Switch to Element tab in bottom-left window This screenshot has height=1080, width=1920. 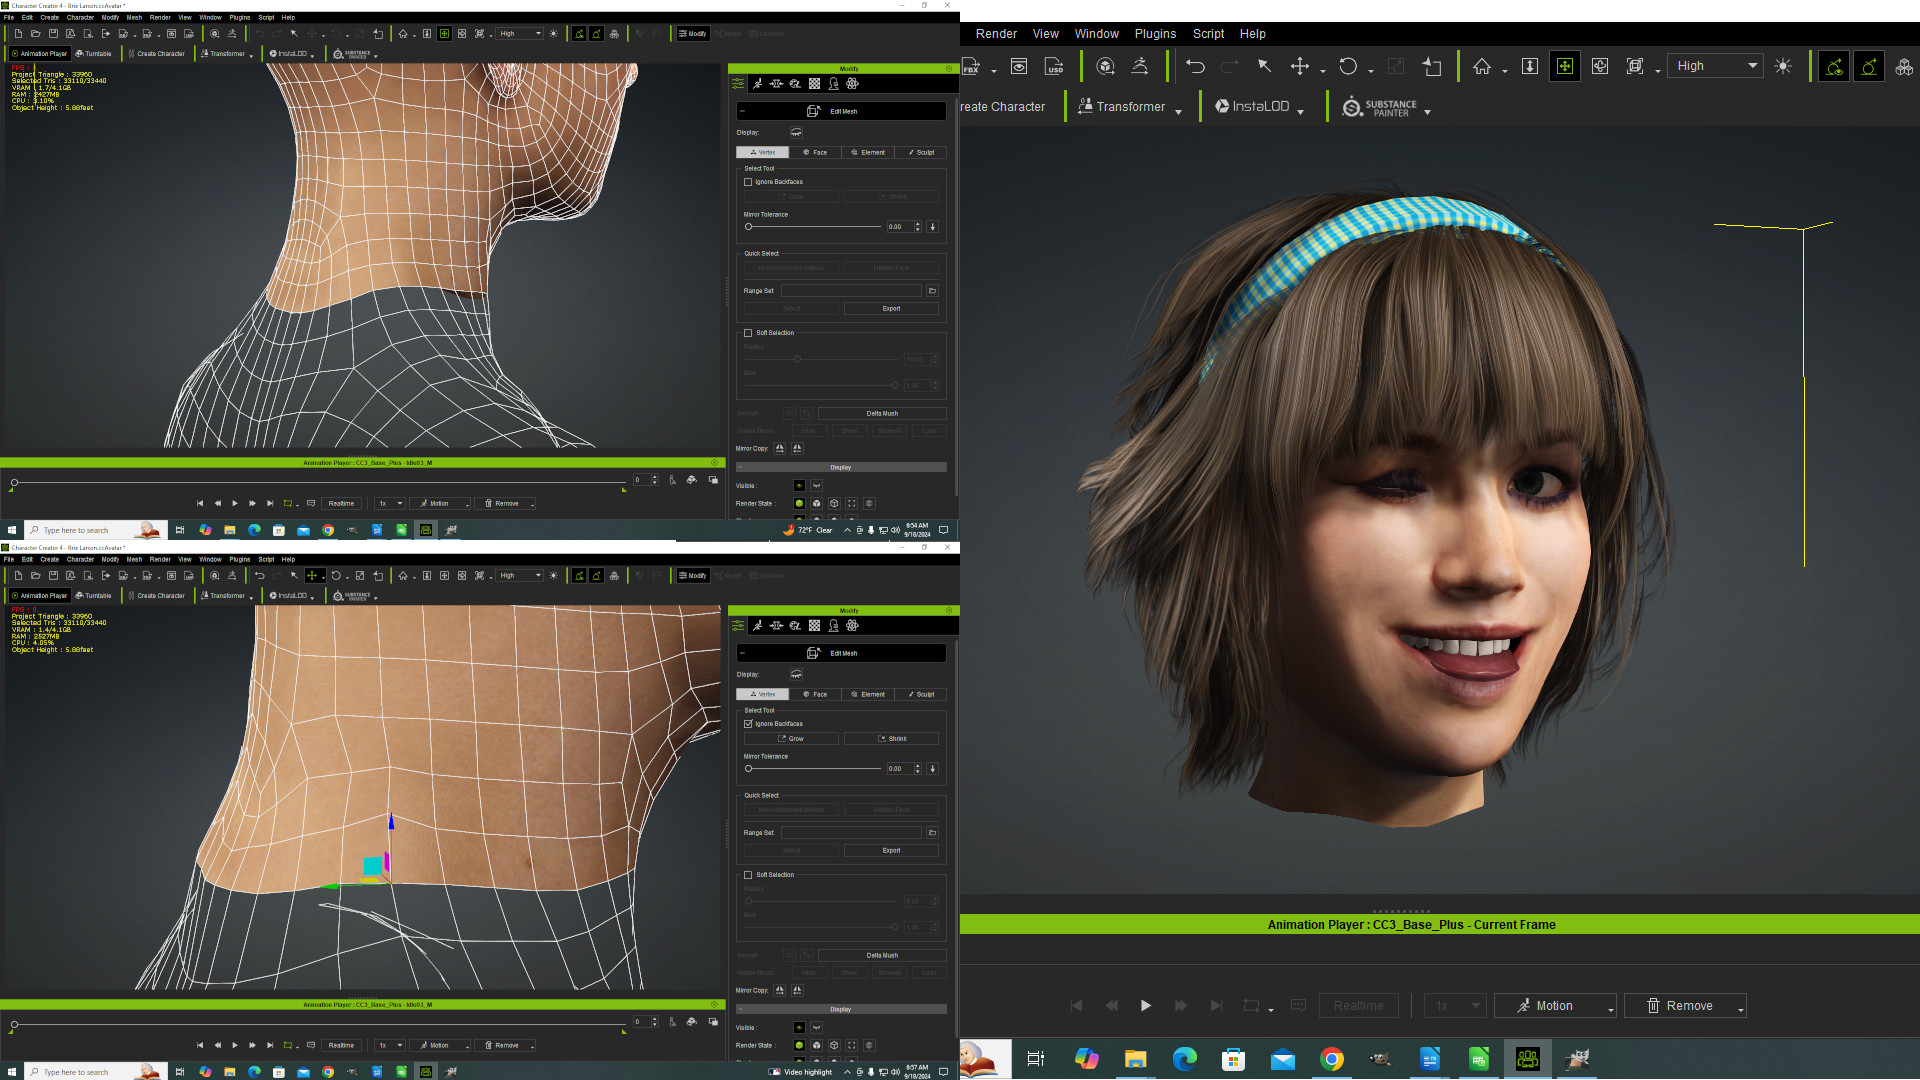(868, 694)
